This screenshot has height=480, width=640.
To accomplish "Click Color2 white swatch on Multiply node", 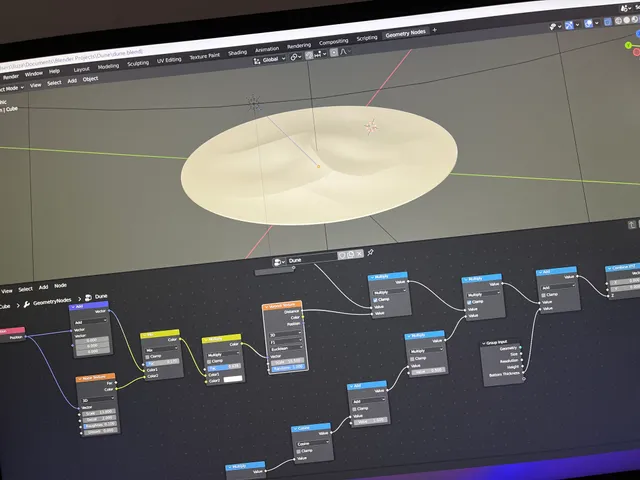I will point(233,379).
